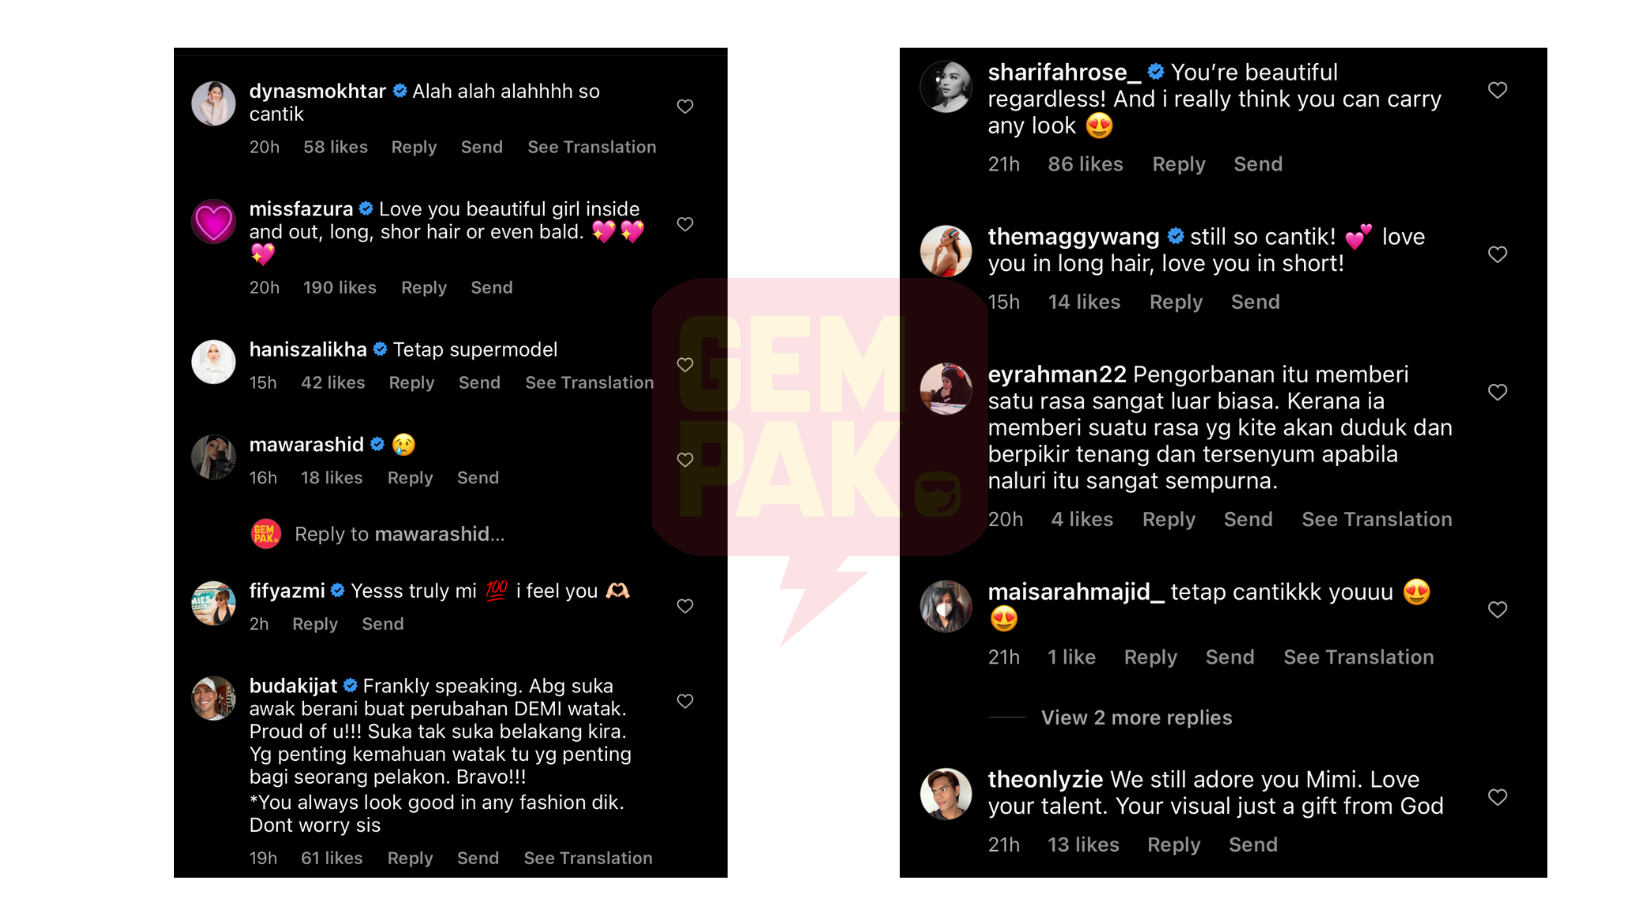Open haniszalikha's profile avatar
1640x924 pixels.
pos(213,362)
